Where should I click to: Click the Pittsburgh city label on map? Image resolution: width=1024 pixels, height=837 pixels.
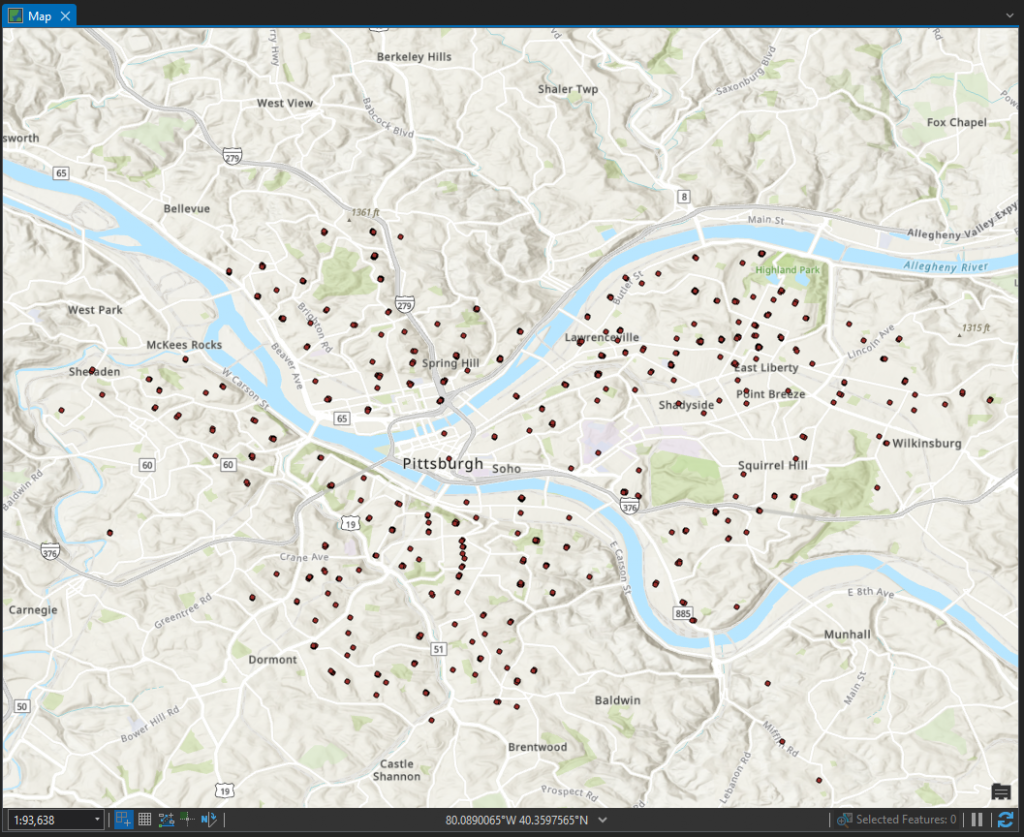tap(442, 464)
